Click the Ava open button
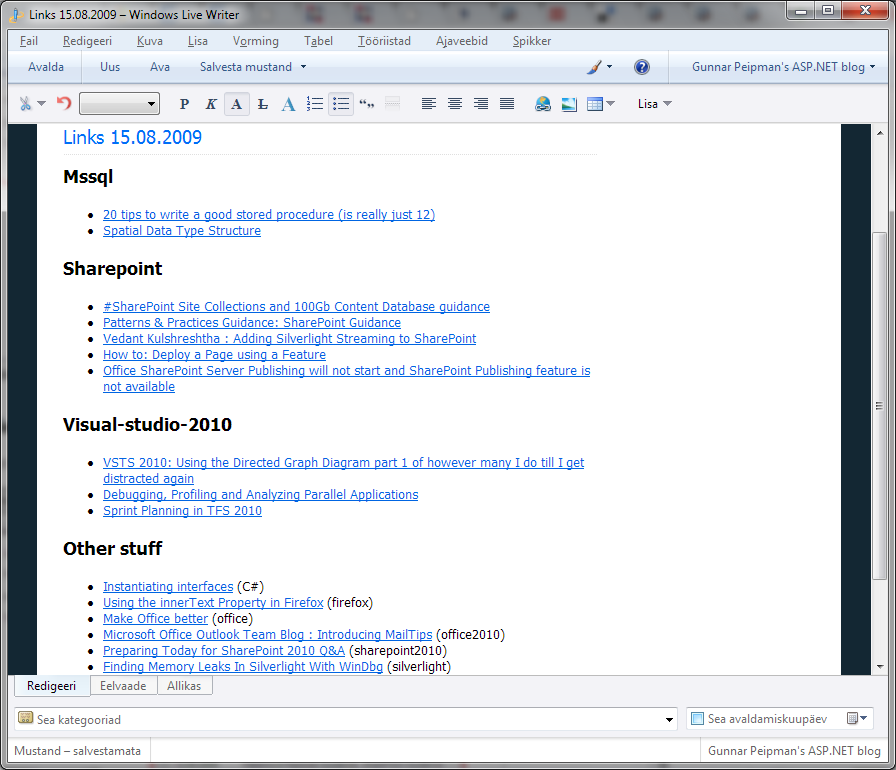Screen dimensions: 896x770 tap(159, 67)
